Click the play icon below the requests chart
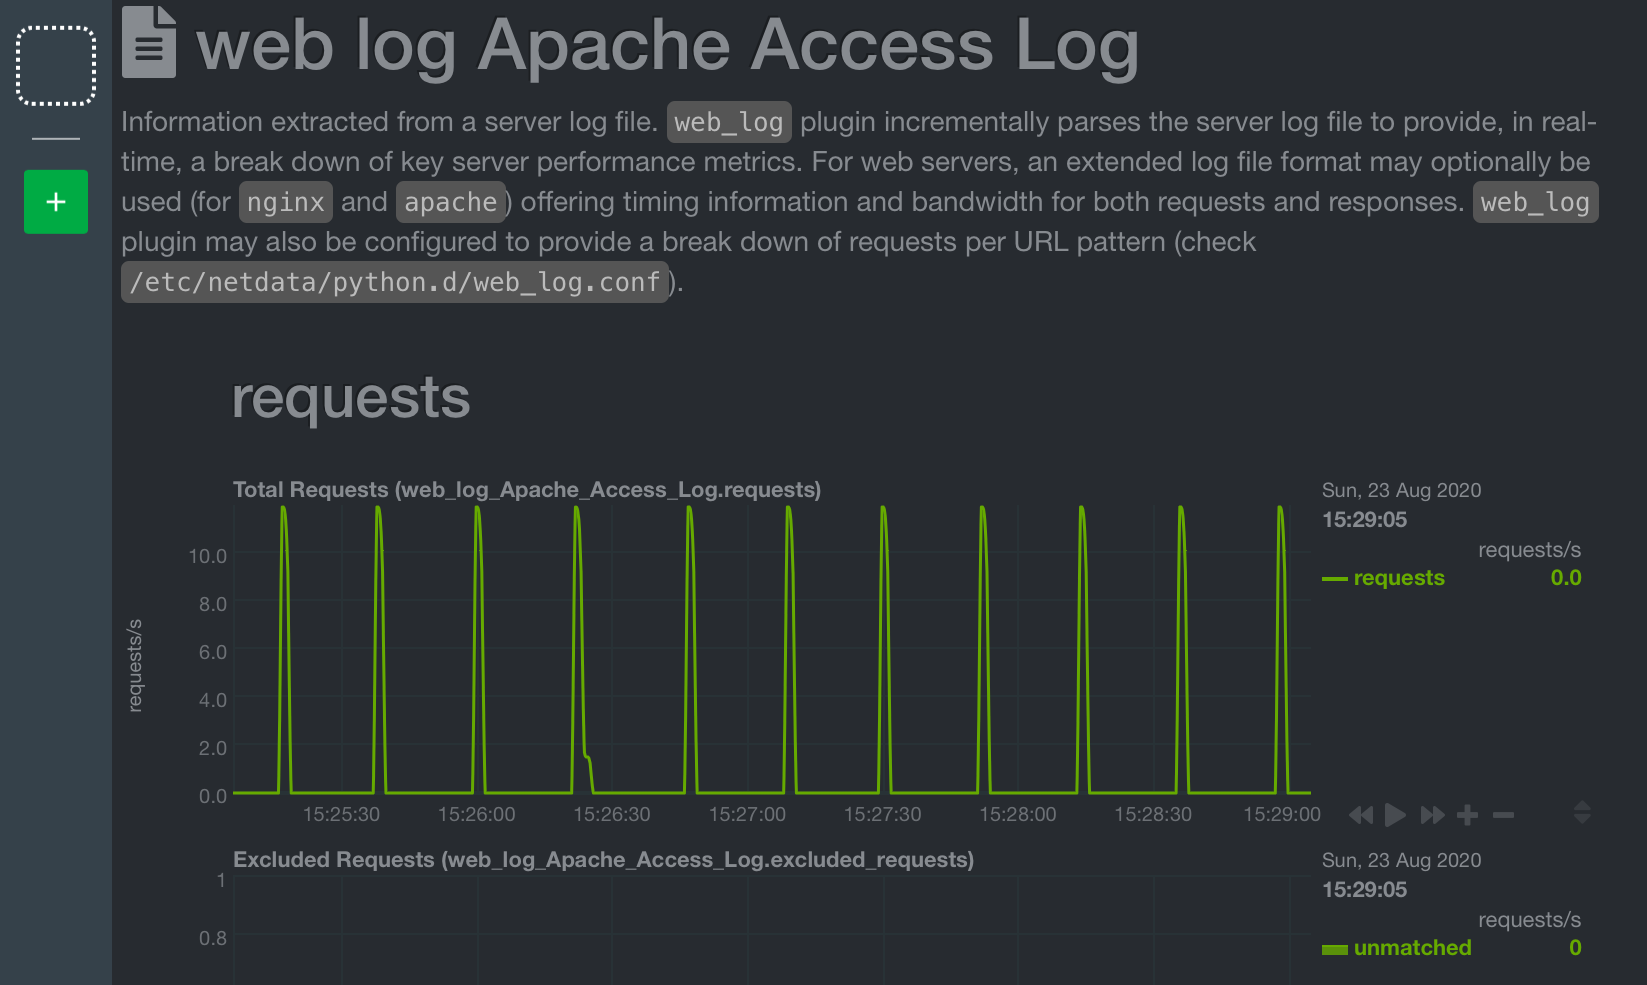The height and width of the screenshot is (985, 1647). tap(1396, 815)
